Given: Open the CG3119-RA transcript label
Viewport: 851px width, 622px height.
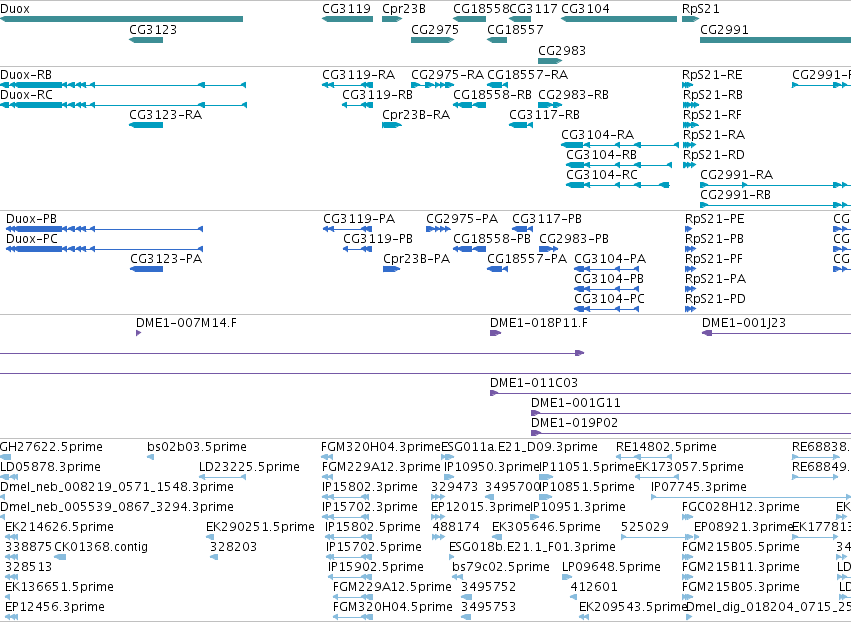Looking at the screenshot, I should [x=358, y=74].
